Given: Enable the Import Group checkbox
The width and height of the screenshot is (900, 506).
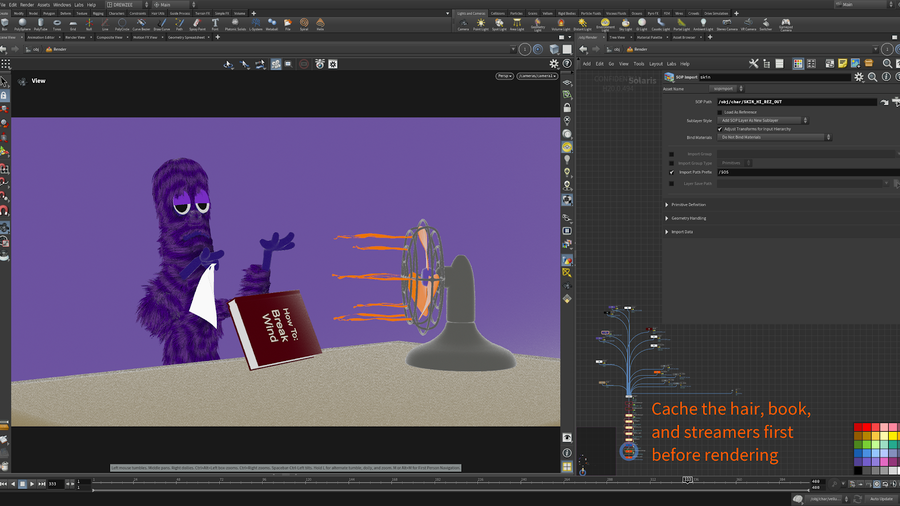Looking at the screenshot, I should coord(672,154).
